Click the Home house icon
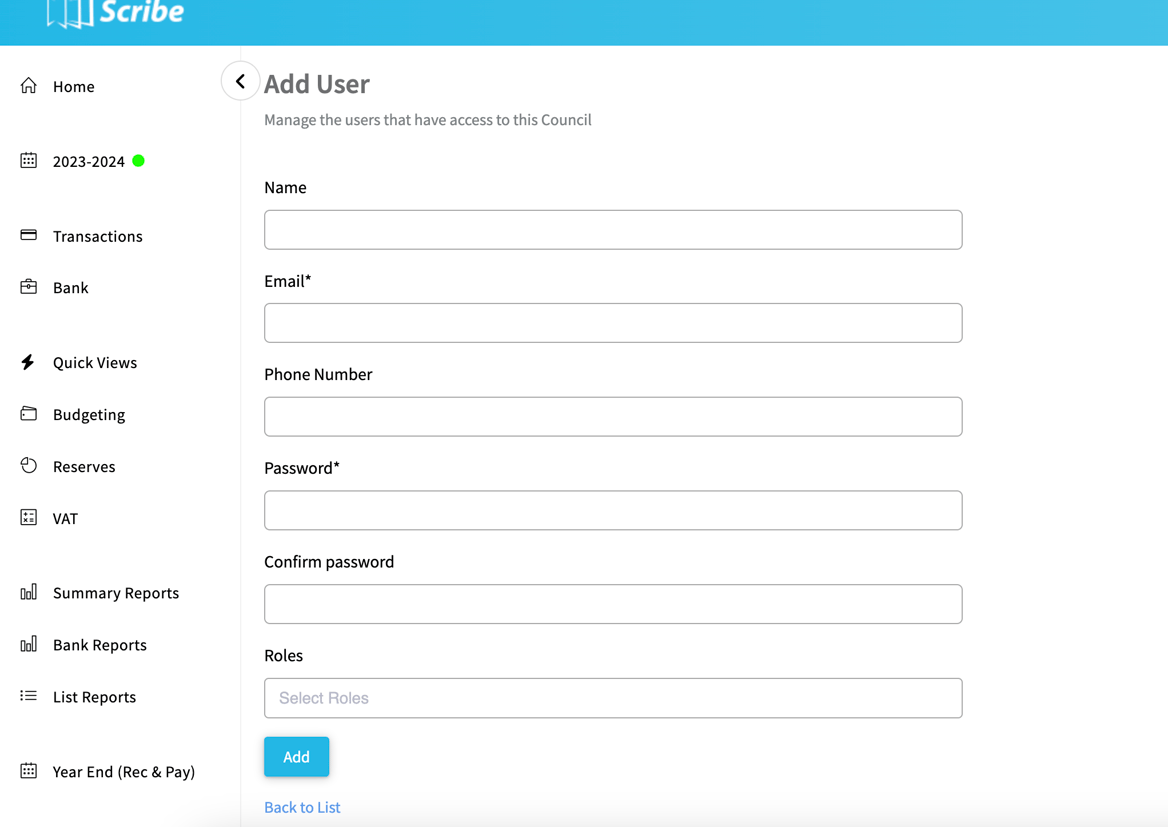The height and width of the screenshot is (827, 1168). (29, 86)
